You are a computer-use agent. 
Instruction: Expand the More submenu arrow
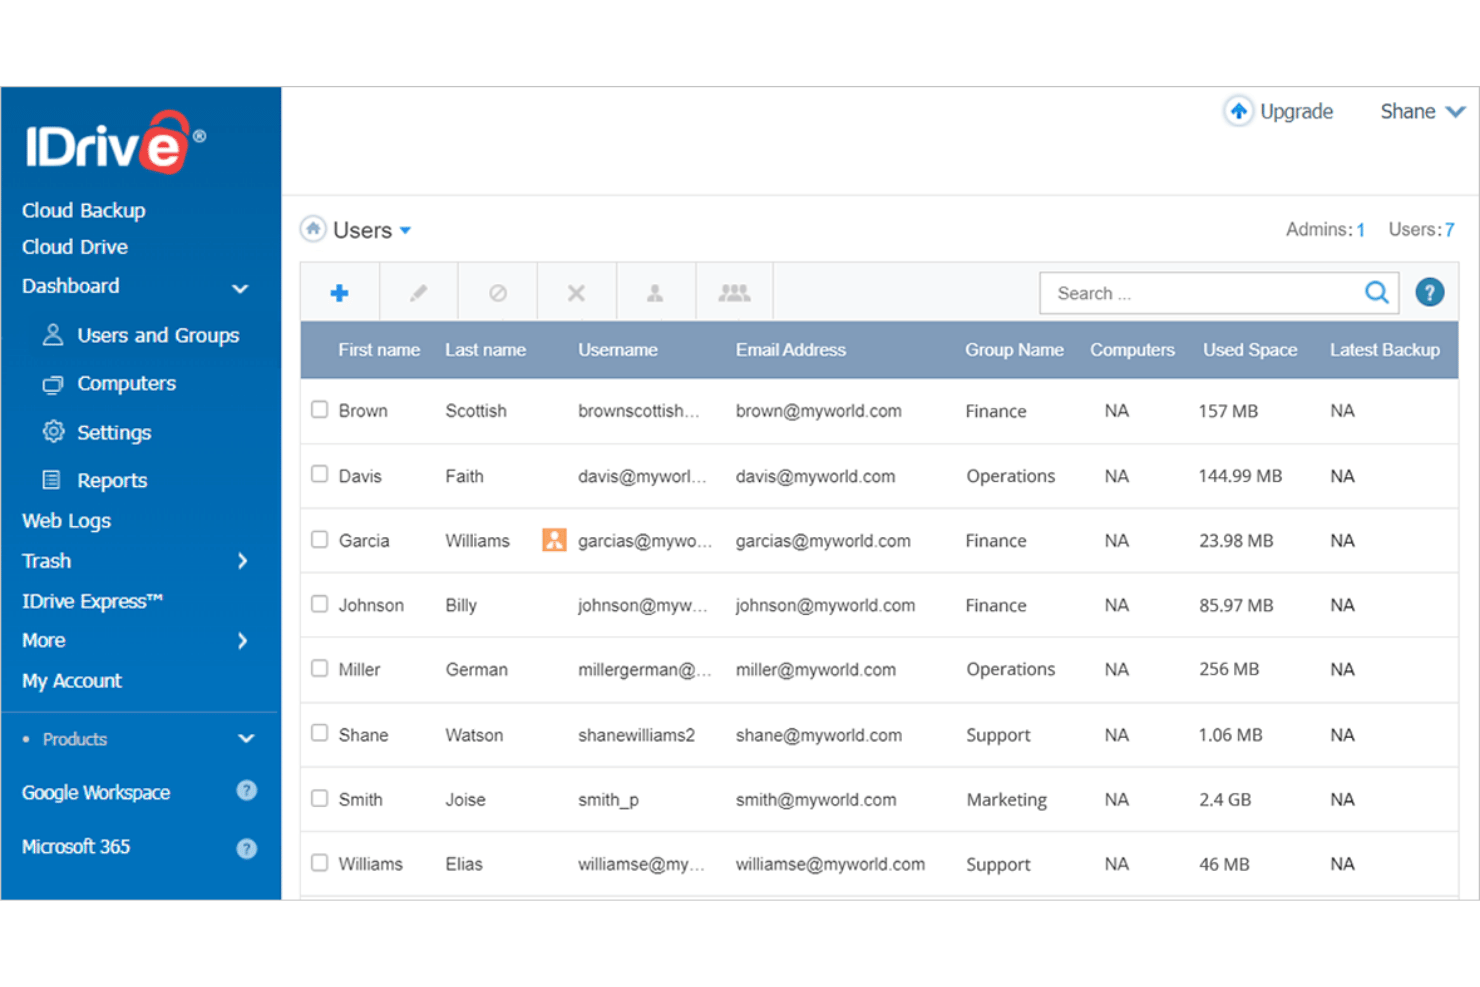[243, 641]
